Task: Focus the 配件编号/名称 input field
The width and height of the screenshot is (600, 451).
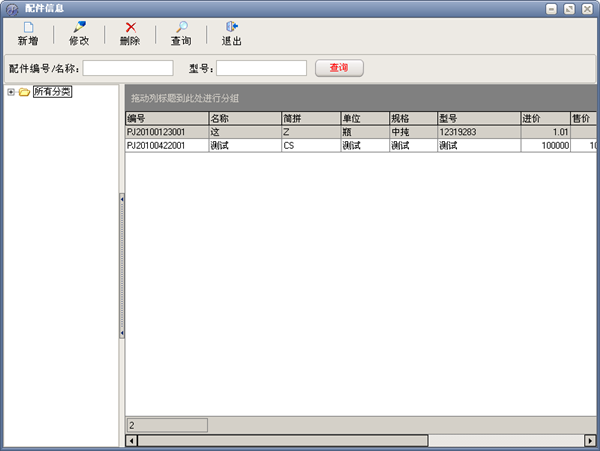Action: click(127, 68)
